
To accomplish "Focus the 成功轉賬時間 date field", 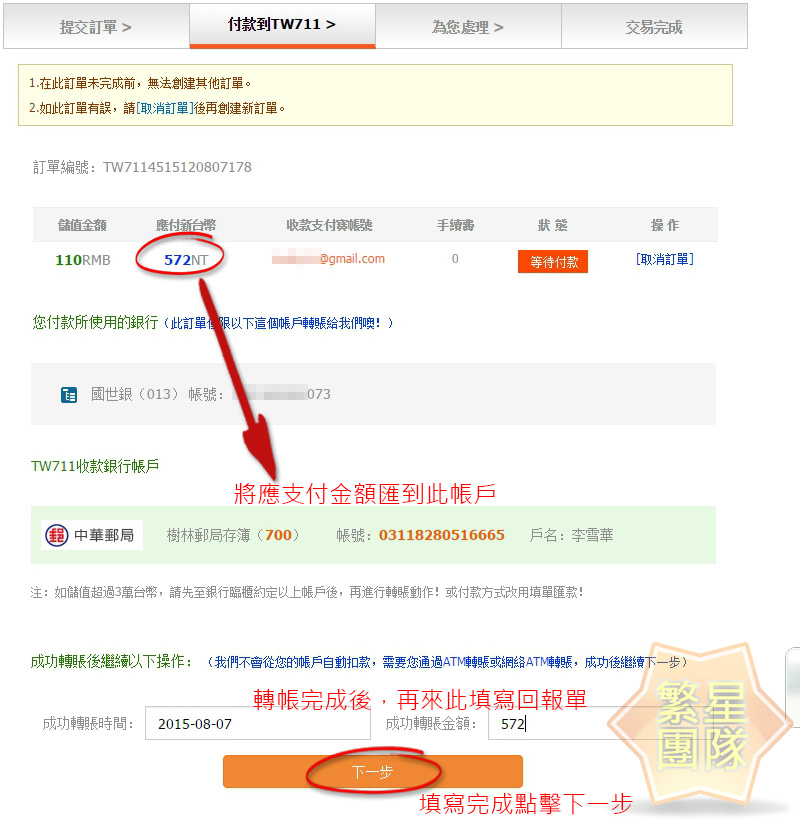I will coord(256,723).
